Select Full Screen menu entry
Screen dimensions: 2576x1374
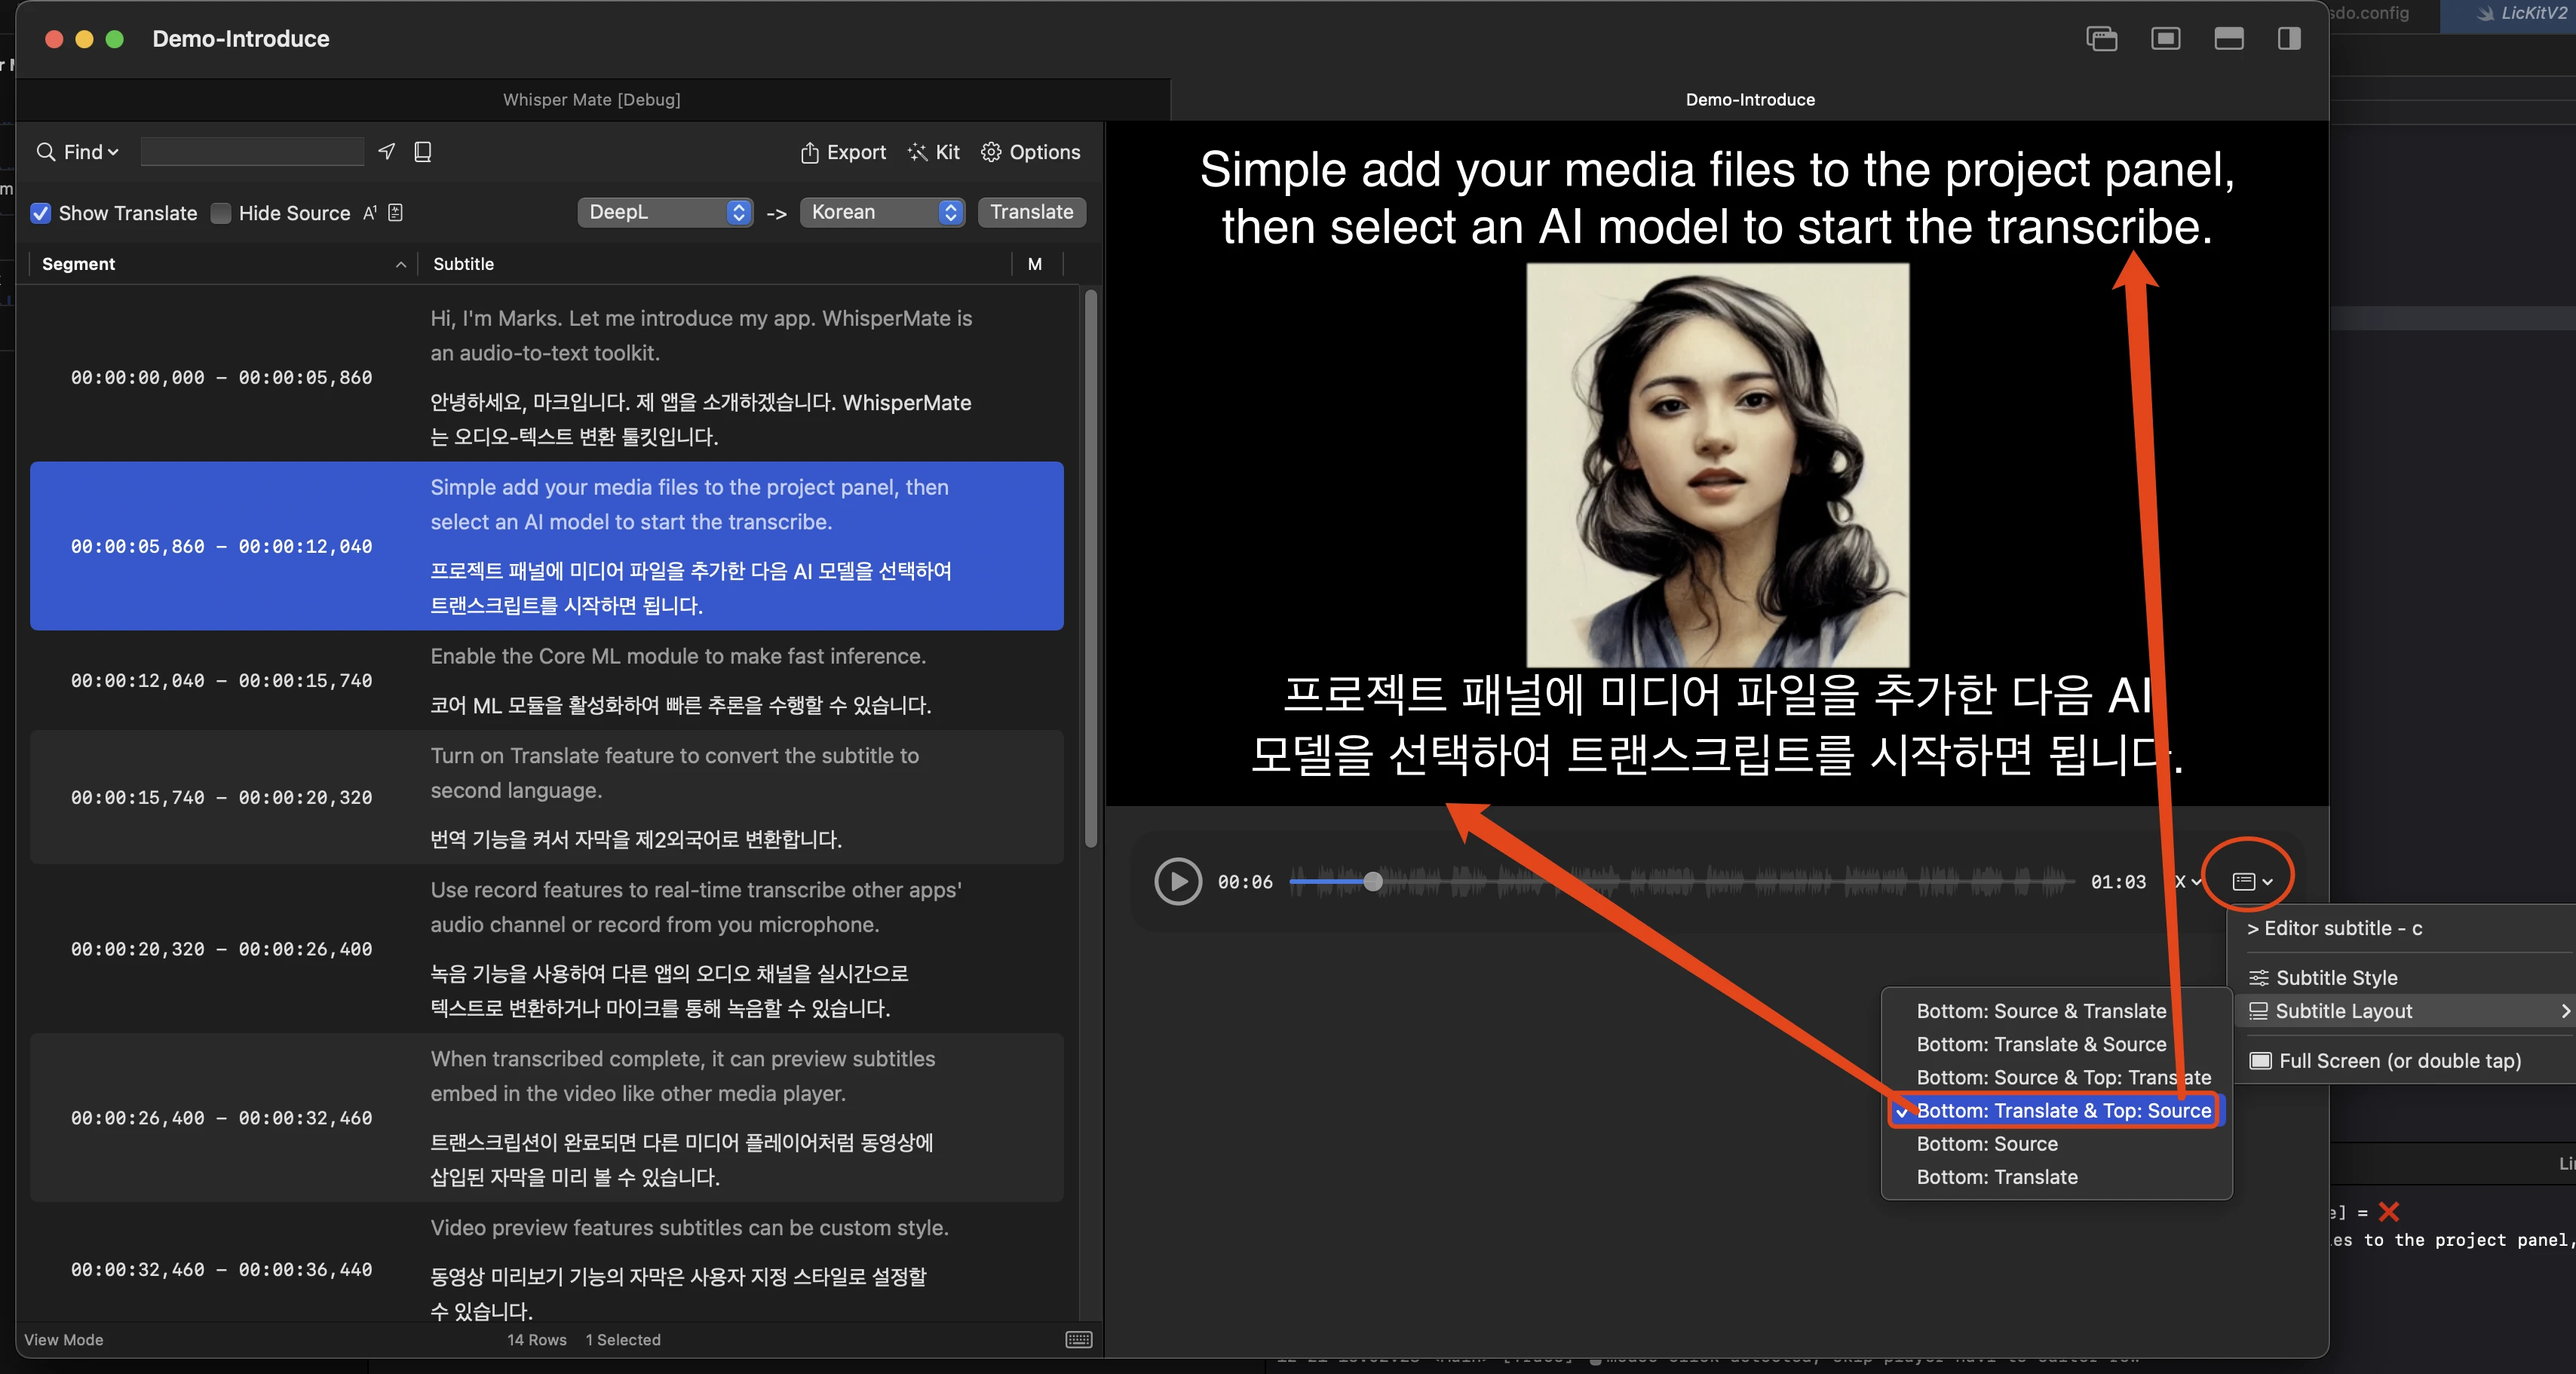tap(2399, 1060)
